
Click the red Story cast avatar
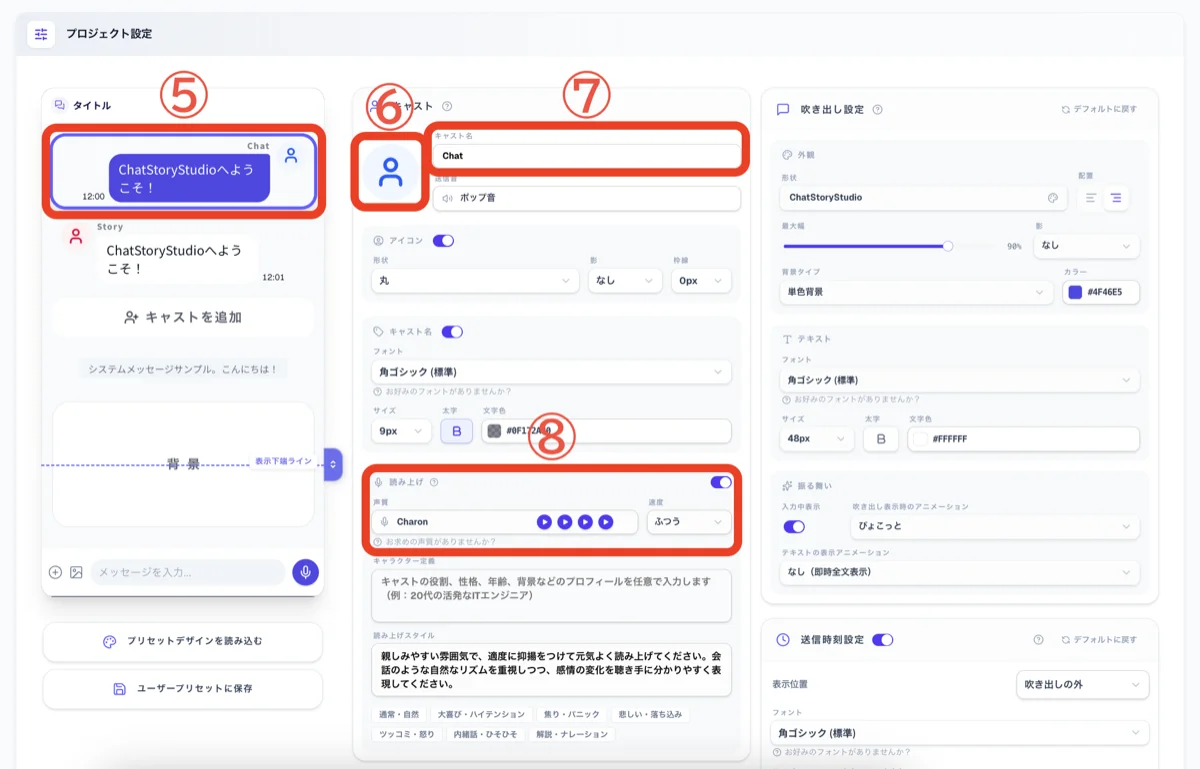[x=75, y=236]
